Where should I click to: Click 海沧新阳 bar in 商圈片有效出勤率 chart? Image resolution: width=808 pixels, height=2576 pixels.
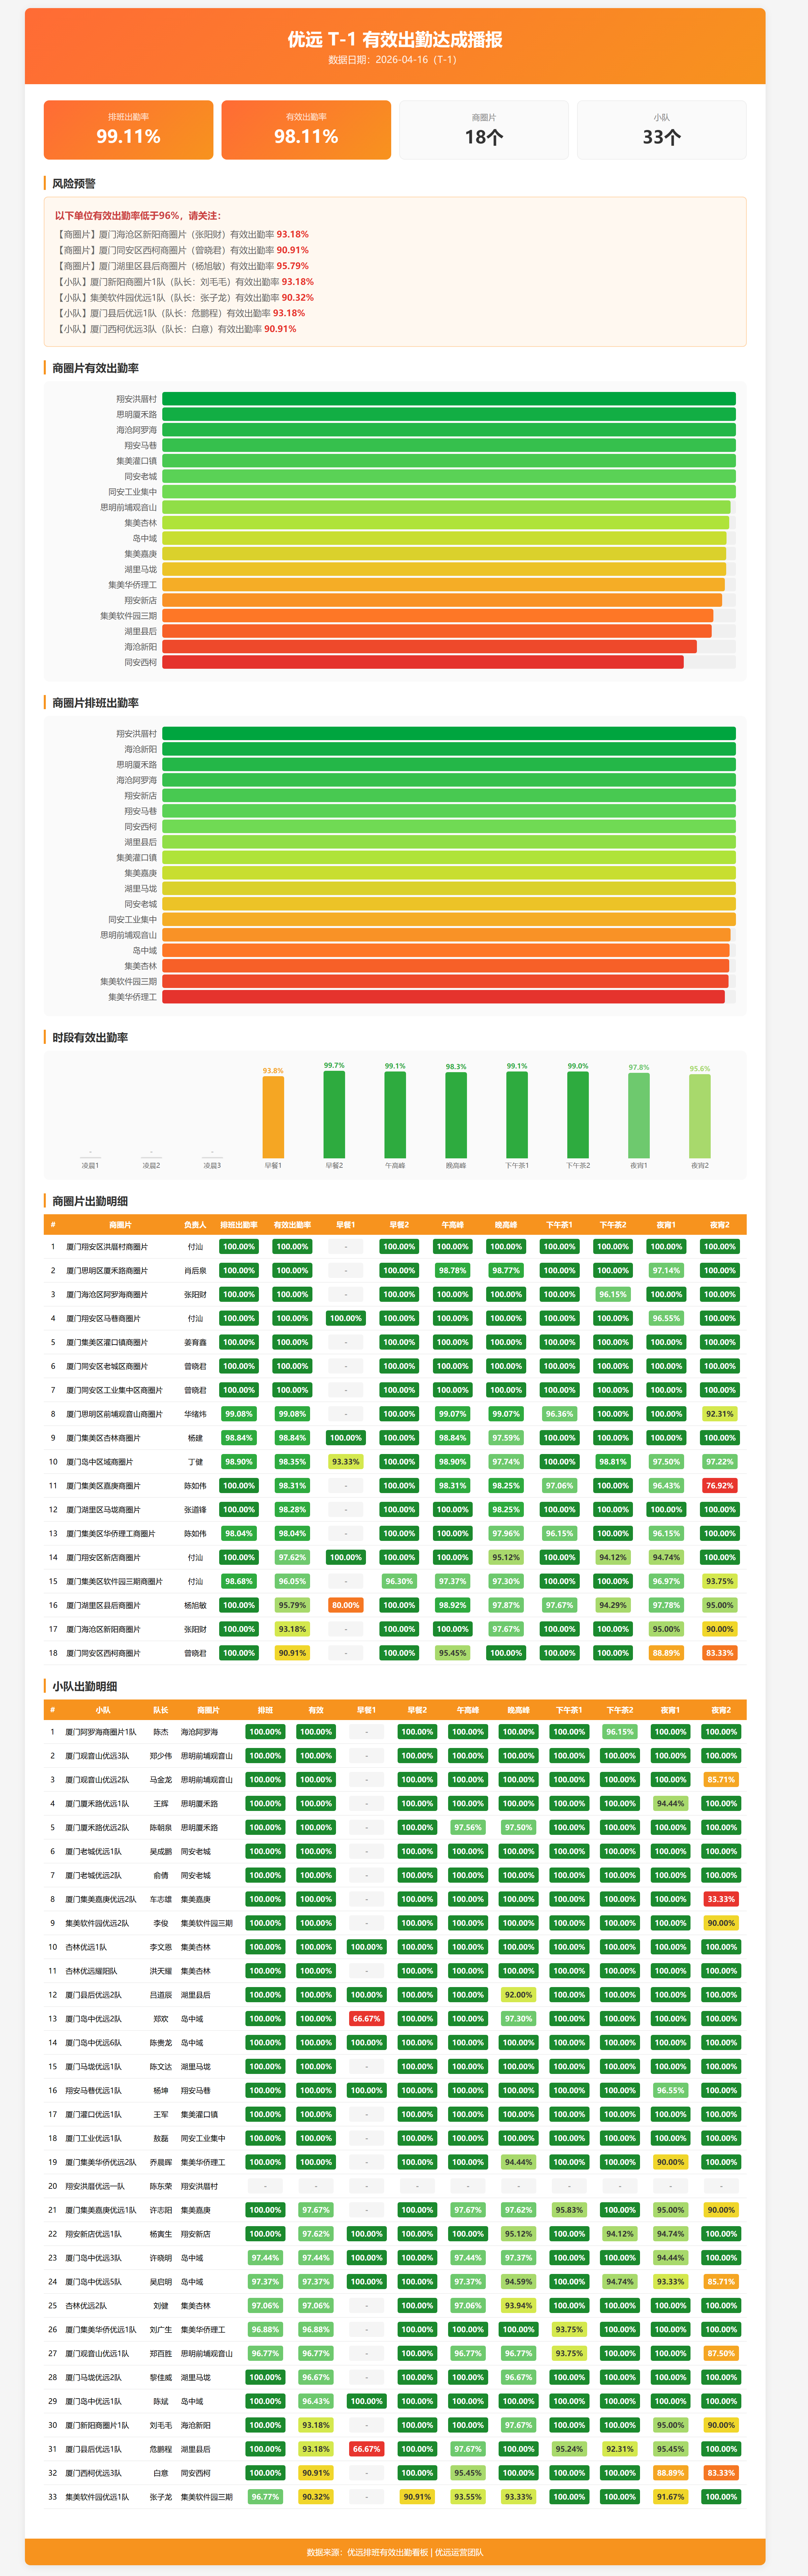pyautogui.click(x=430, y=647)
